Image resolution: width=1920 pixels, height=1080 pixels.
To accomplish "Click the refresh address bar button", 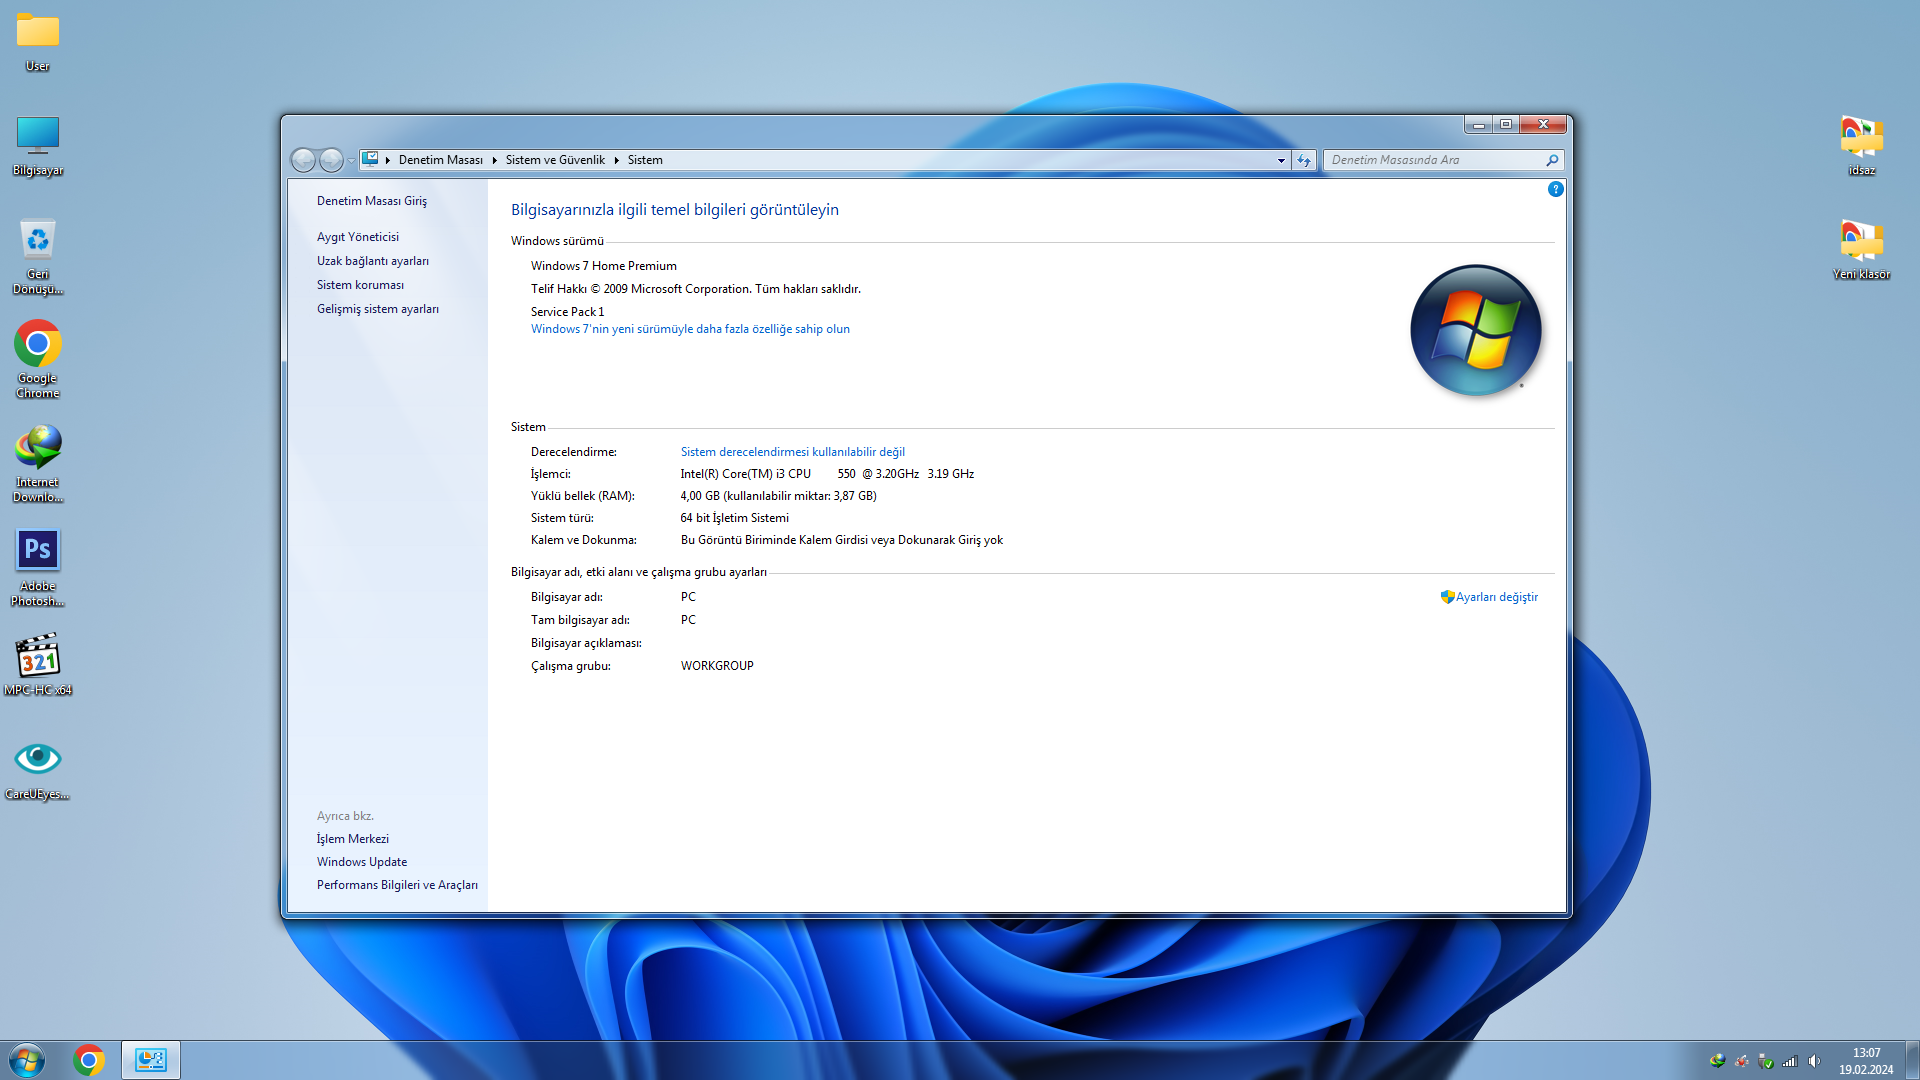I will point(1303,160).
